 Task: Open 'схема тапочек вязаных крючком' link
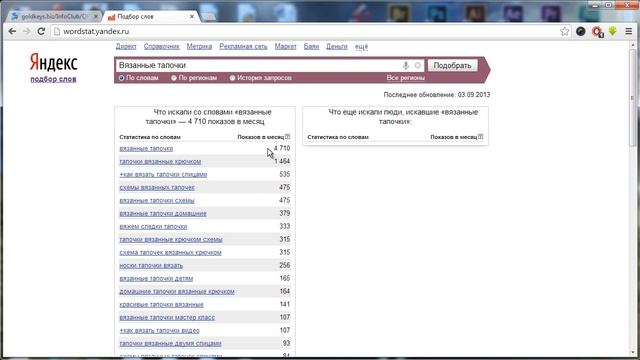[170, 253]
